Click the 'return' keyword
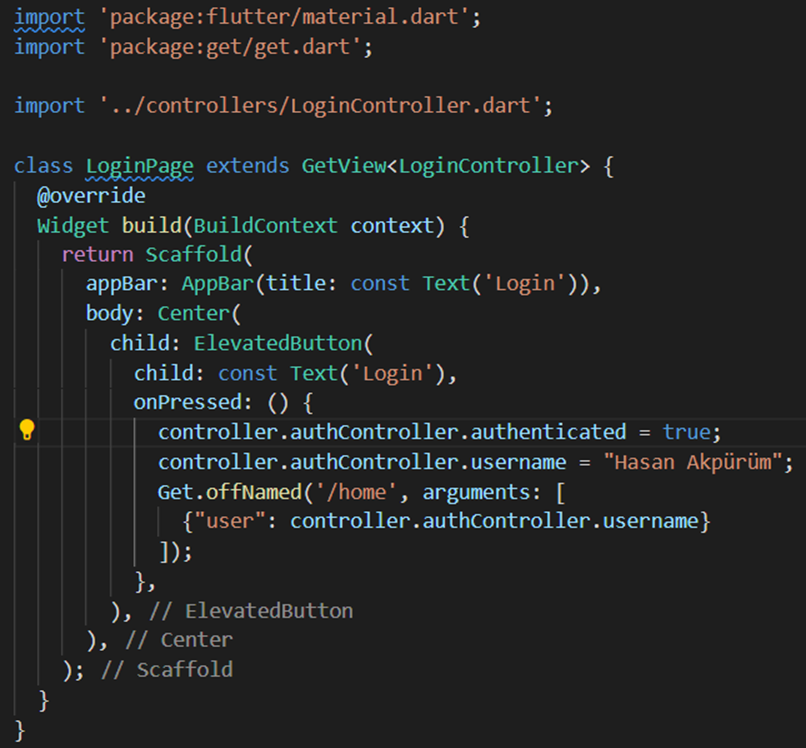 point(98,254)
